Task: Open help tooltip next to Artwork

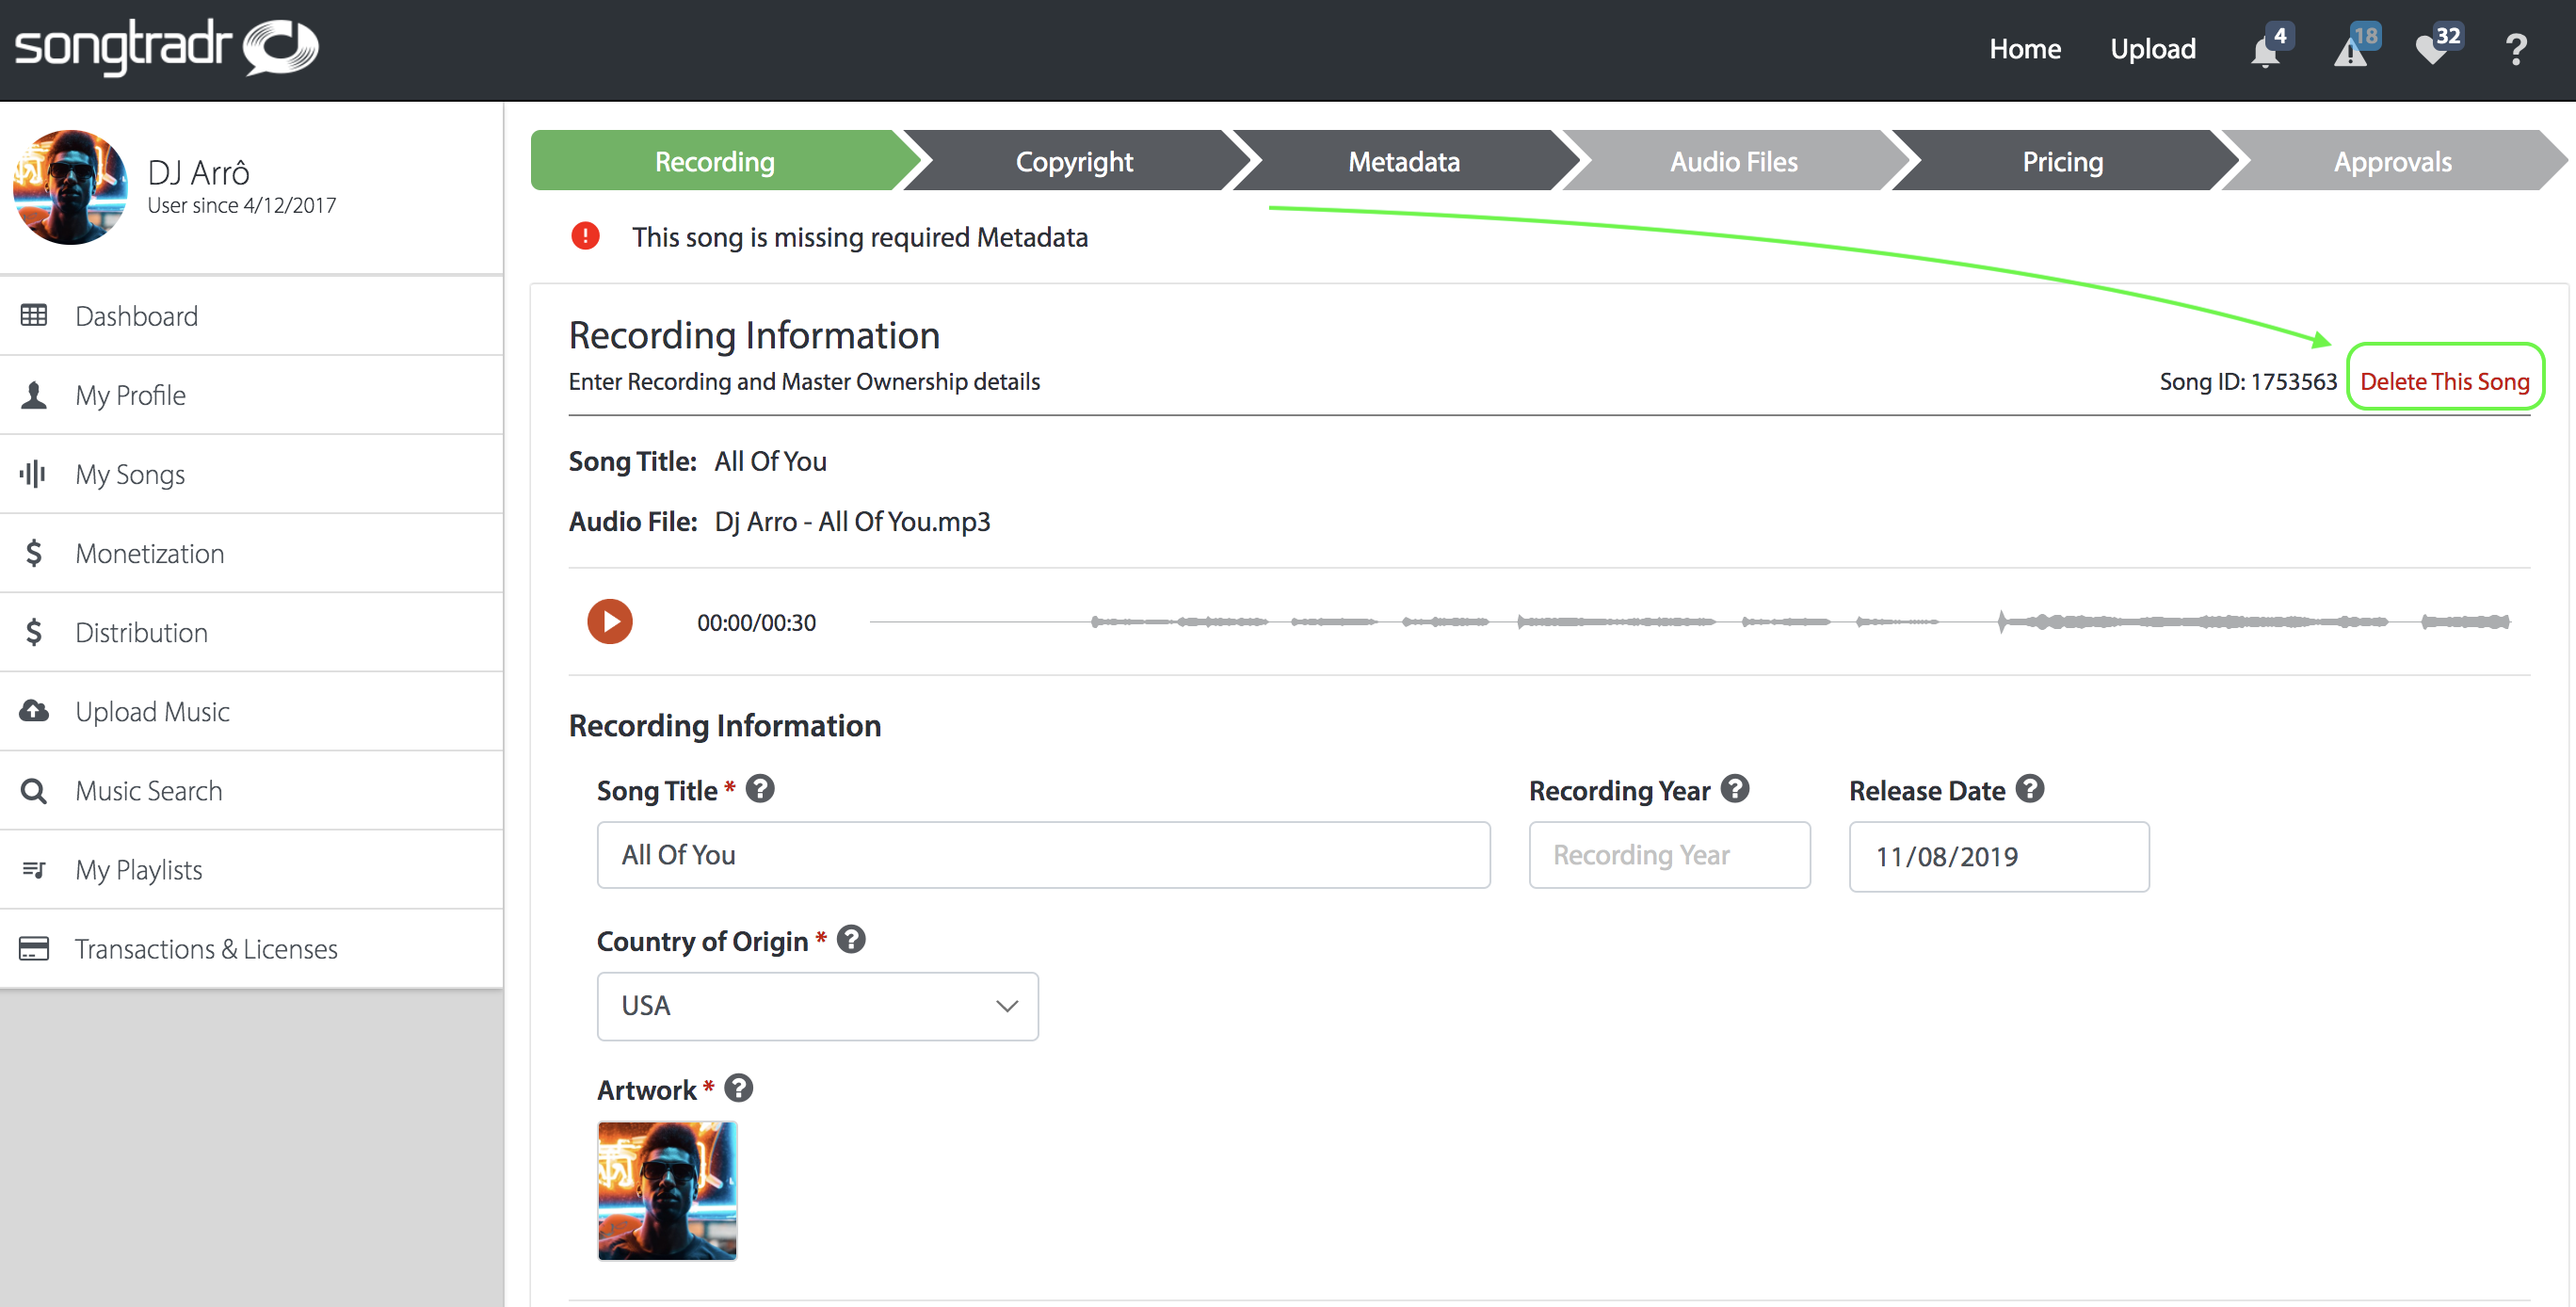Action: 739,1088
